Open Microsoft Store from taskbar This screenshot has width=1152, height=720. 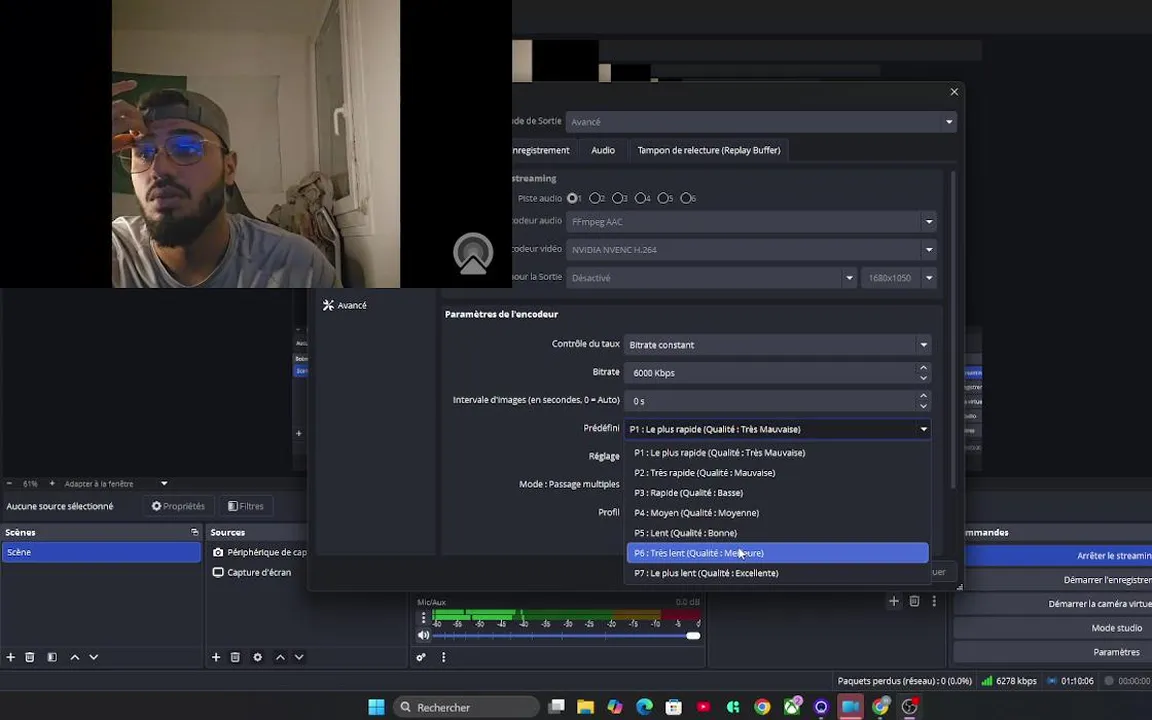pos(674,707)
